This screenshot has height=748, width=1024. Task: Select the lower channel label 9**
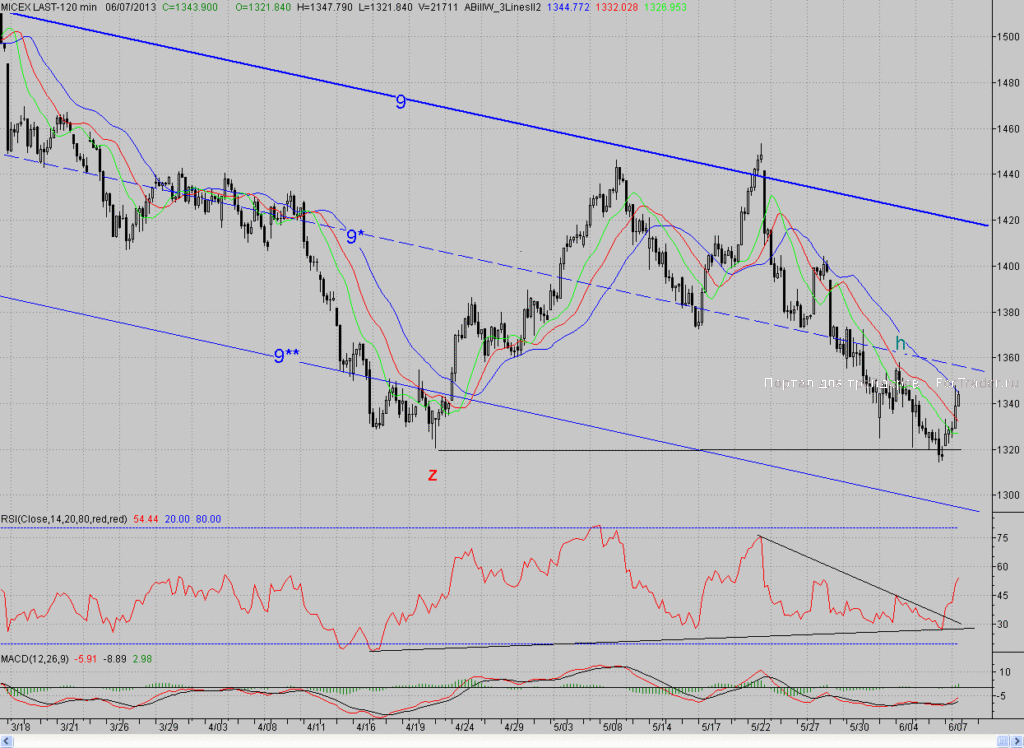tap(286, 355)
